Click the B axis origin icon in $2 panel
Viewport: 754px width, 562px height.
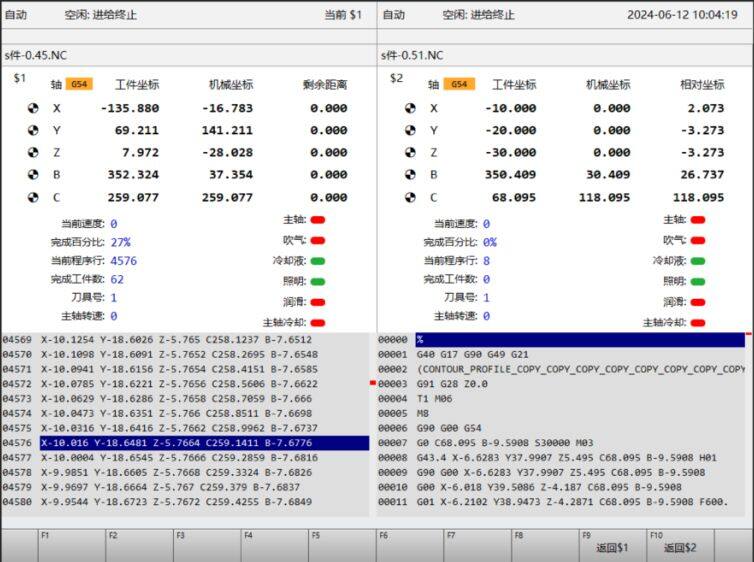(x=410, y=175)
